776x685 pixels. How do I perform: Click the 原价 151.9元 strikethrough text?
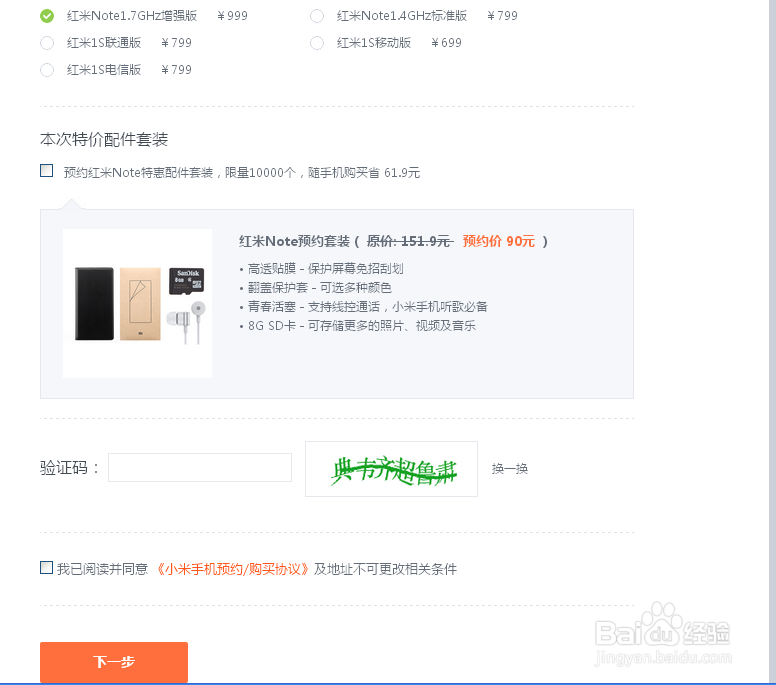(x=409, y=242)
